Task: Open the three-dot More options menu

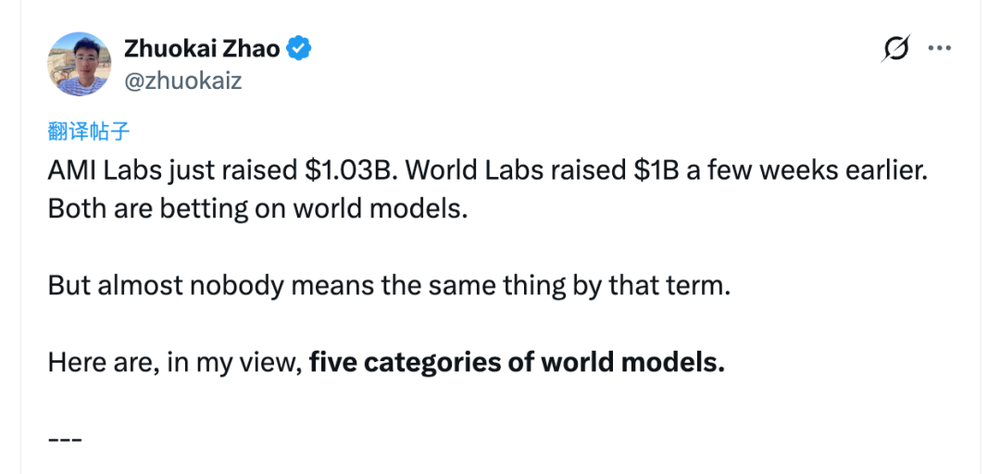Action: click(x=940, y=48)
